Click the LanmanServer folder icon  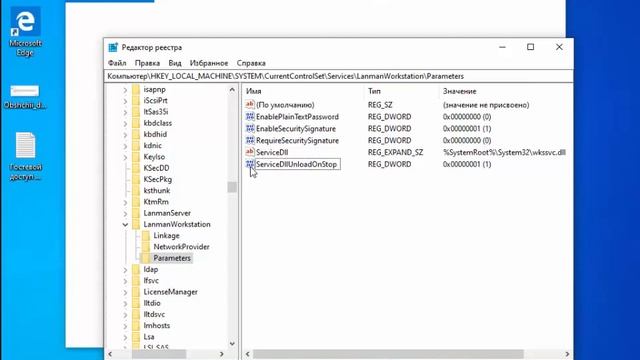point(136,213)
